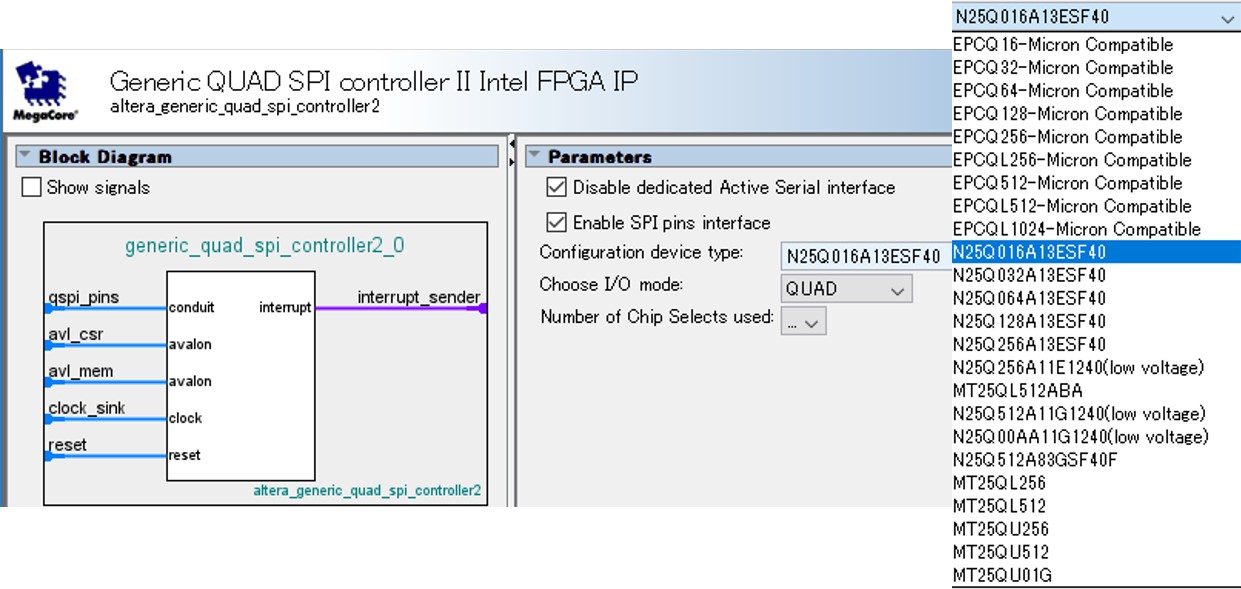Click the generic_quad_spi_controller2_0 block title

coord(265,245)
